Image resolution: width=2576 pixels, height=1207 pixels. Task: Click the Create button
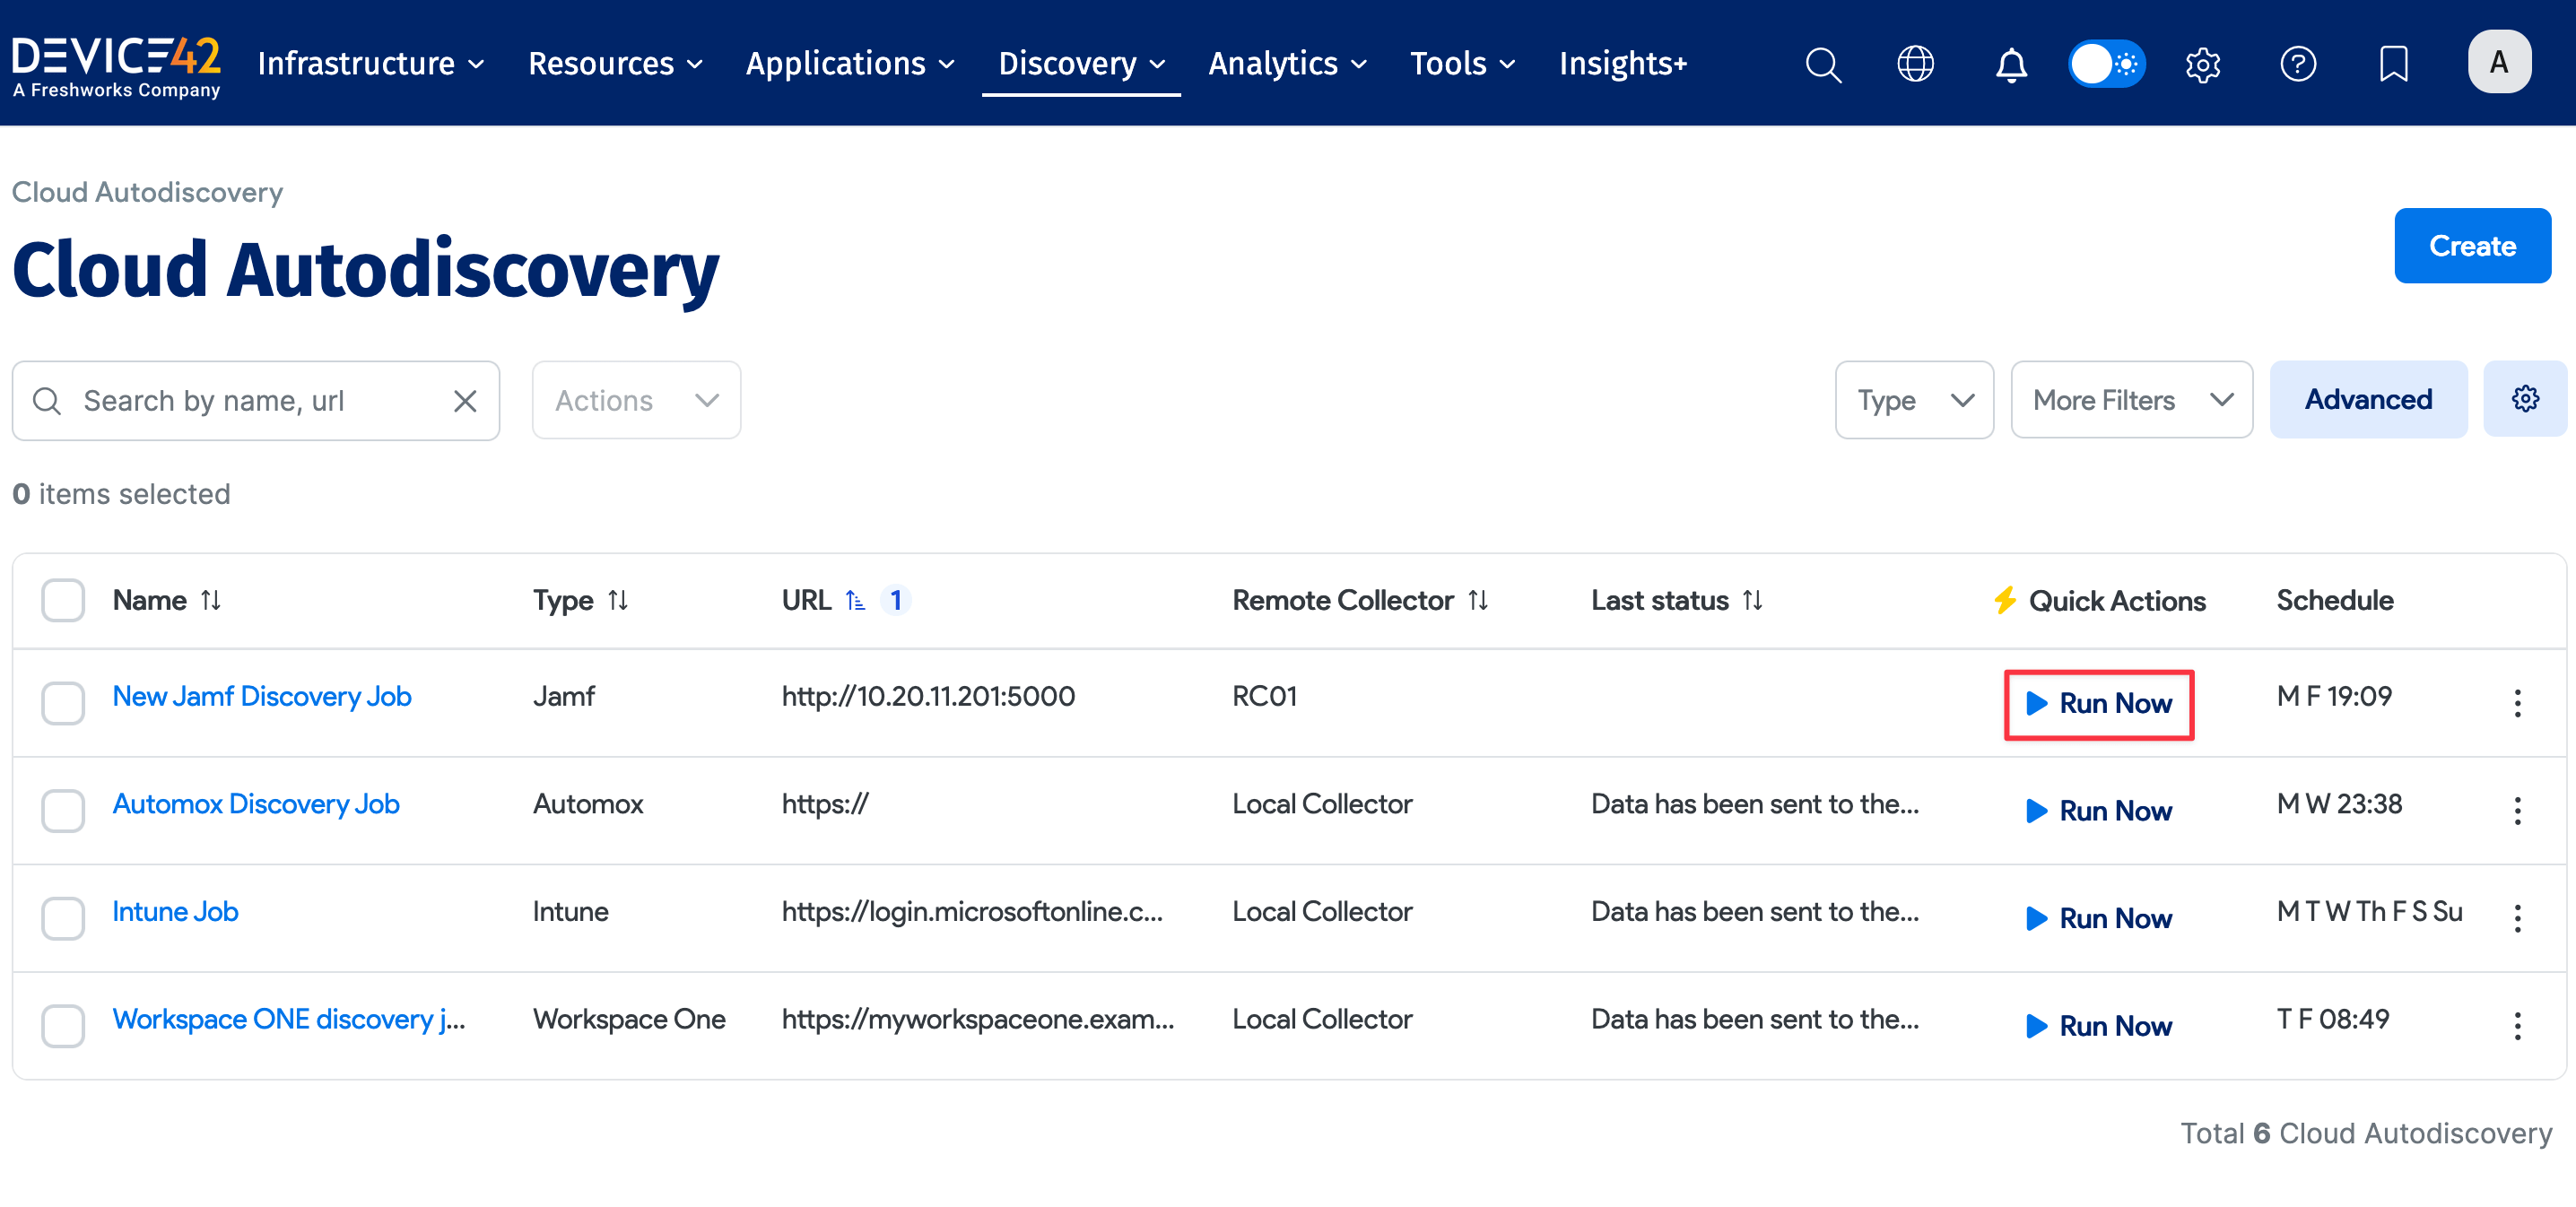2471,246
